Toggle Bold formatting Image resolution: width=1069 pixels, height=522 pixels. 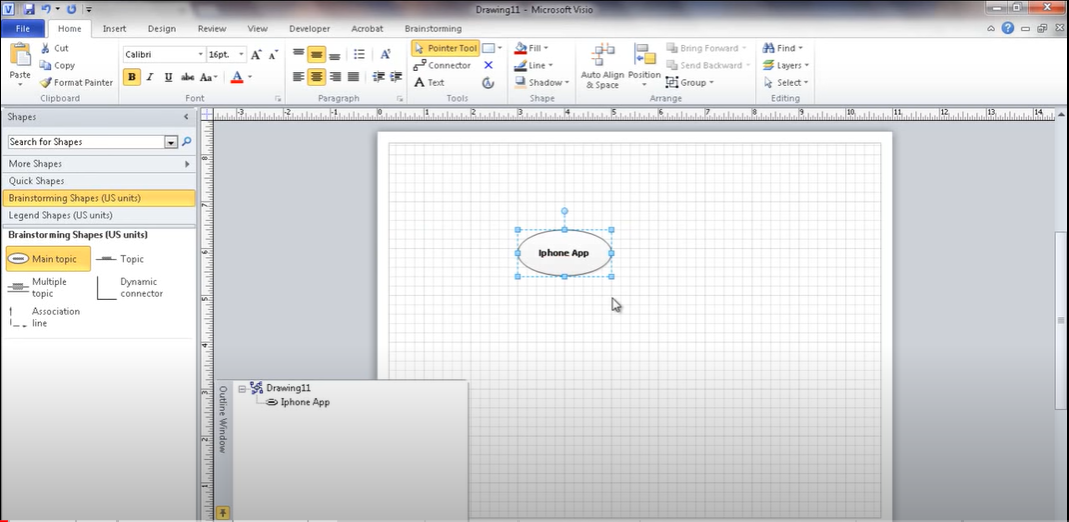132,77
